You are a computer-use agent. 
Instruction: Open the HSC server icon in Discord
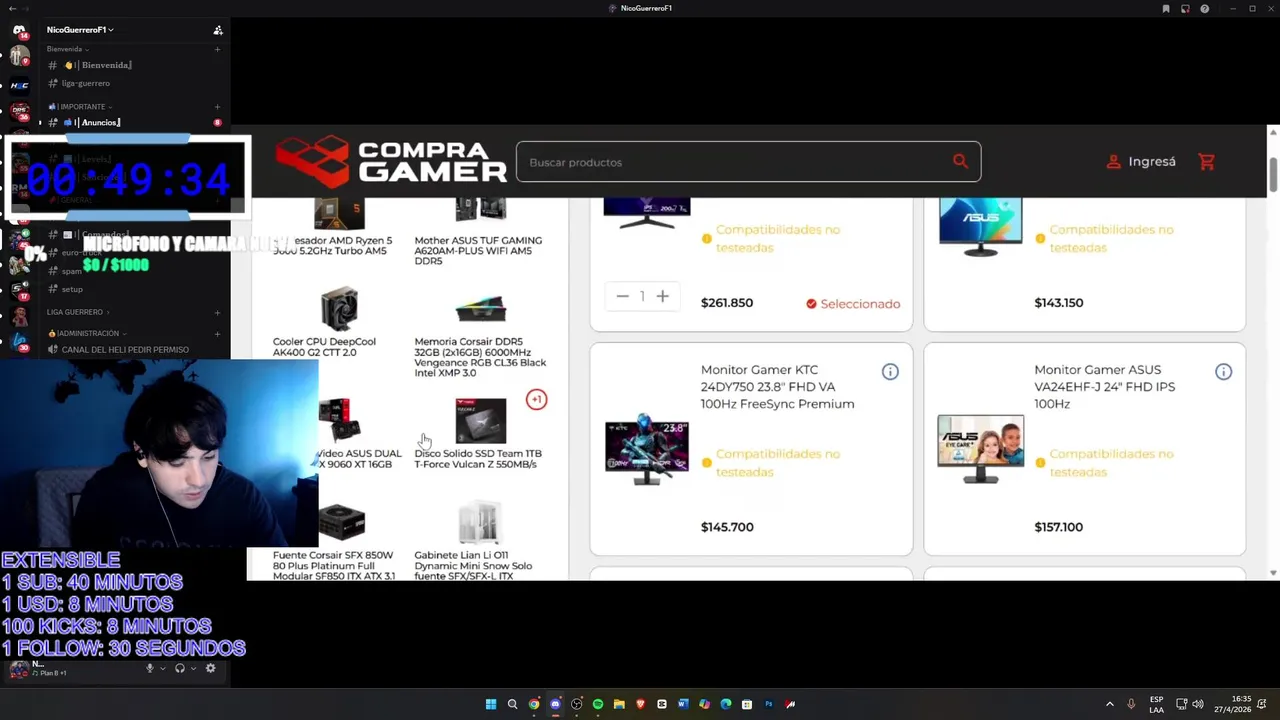point(19,85)
